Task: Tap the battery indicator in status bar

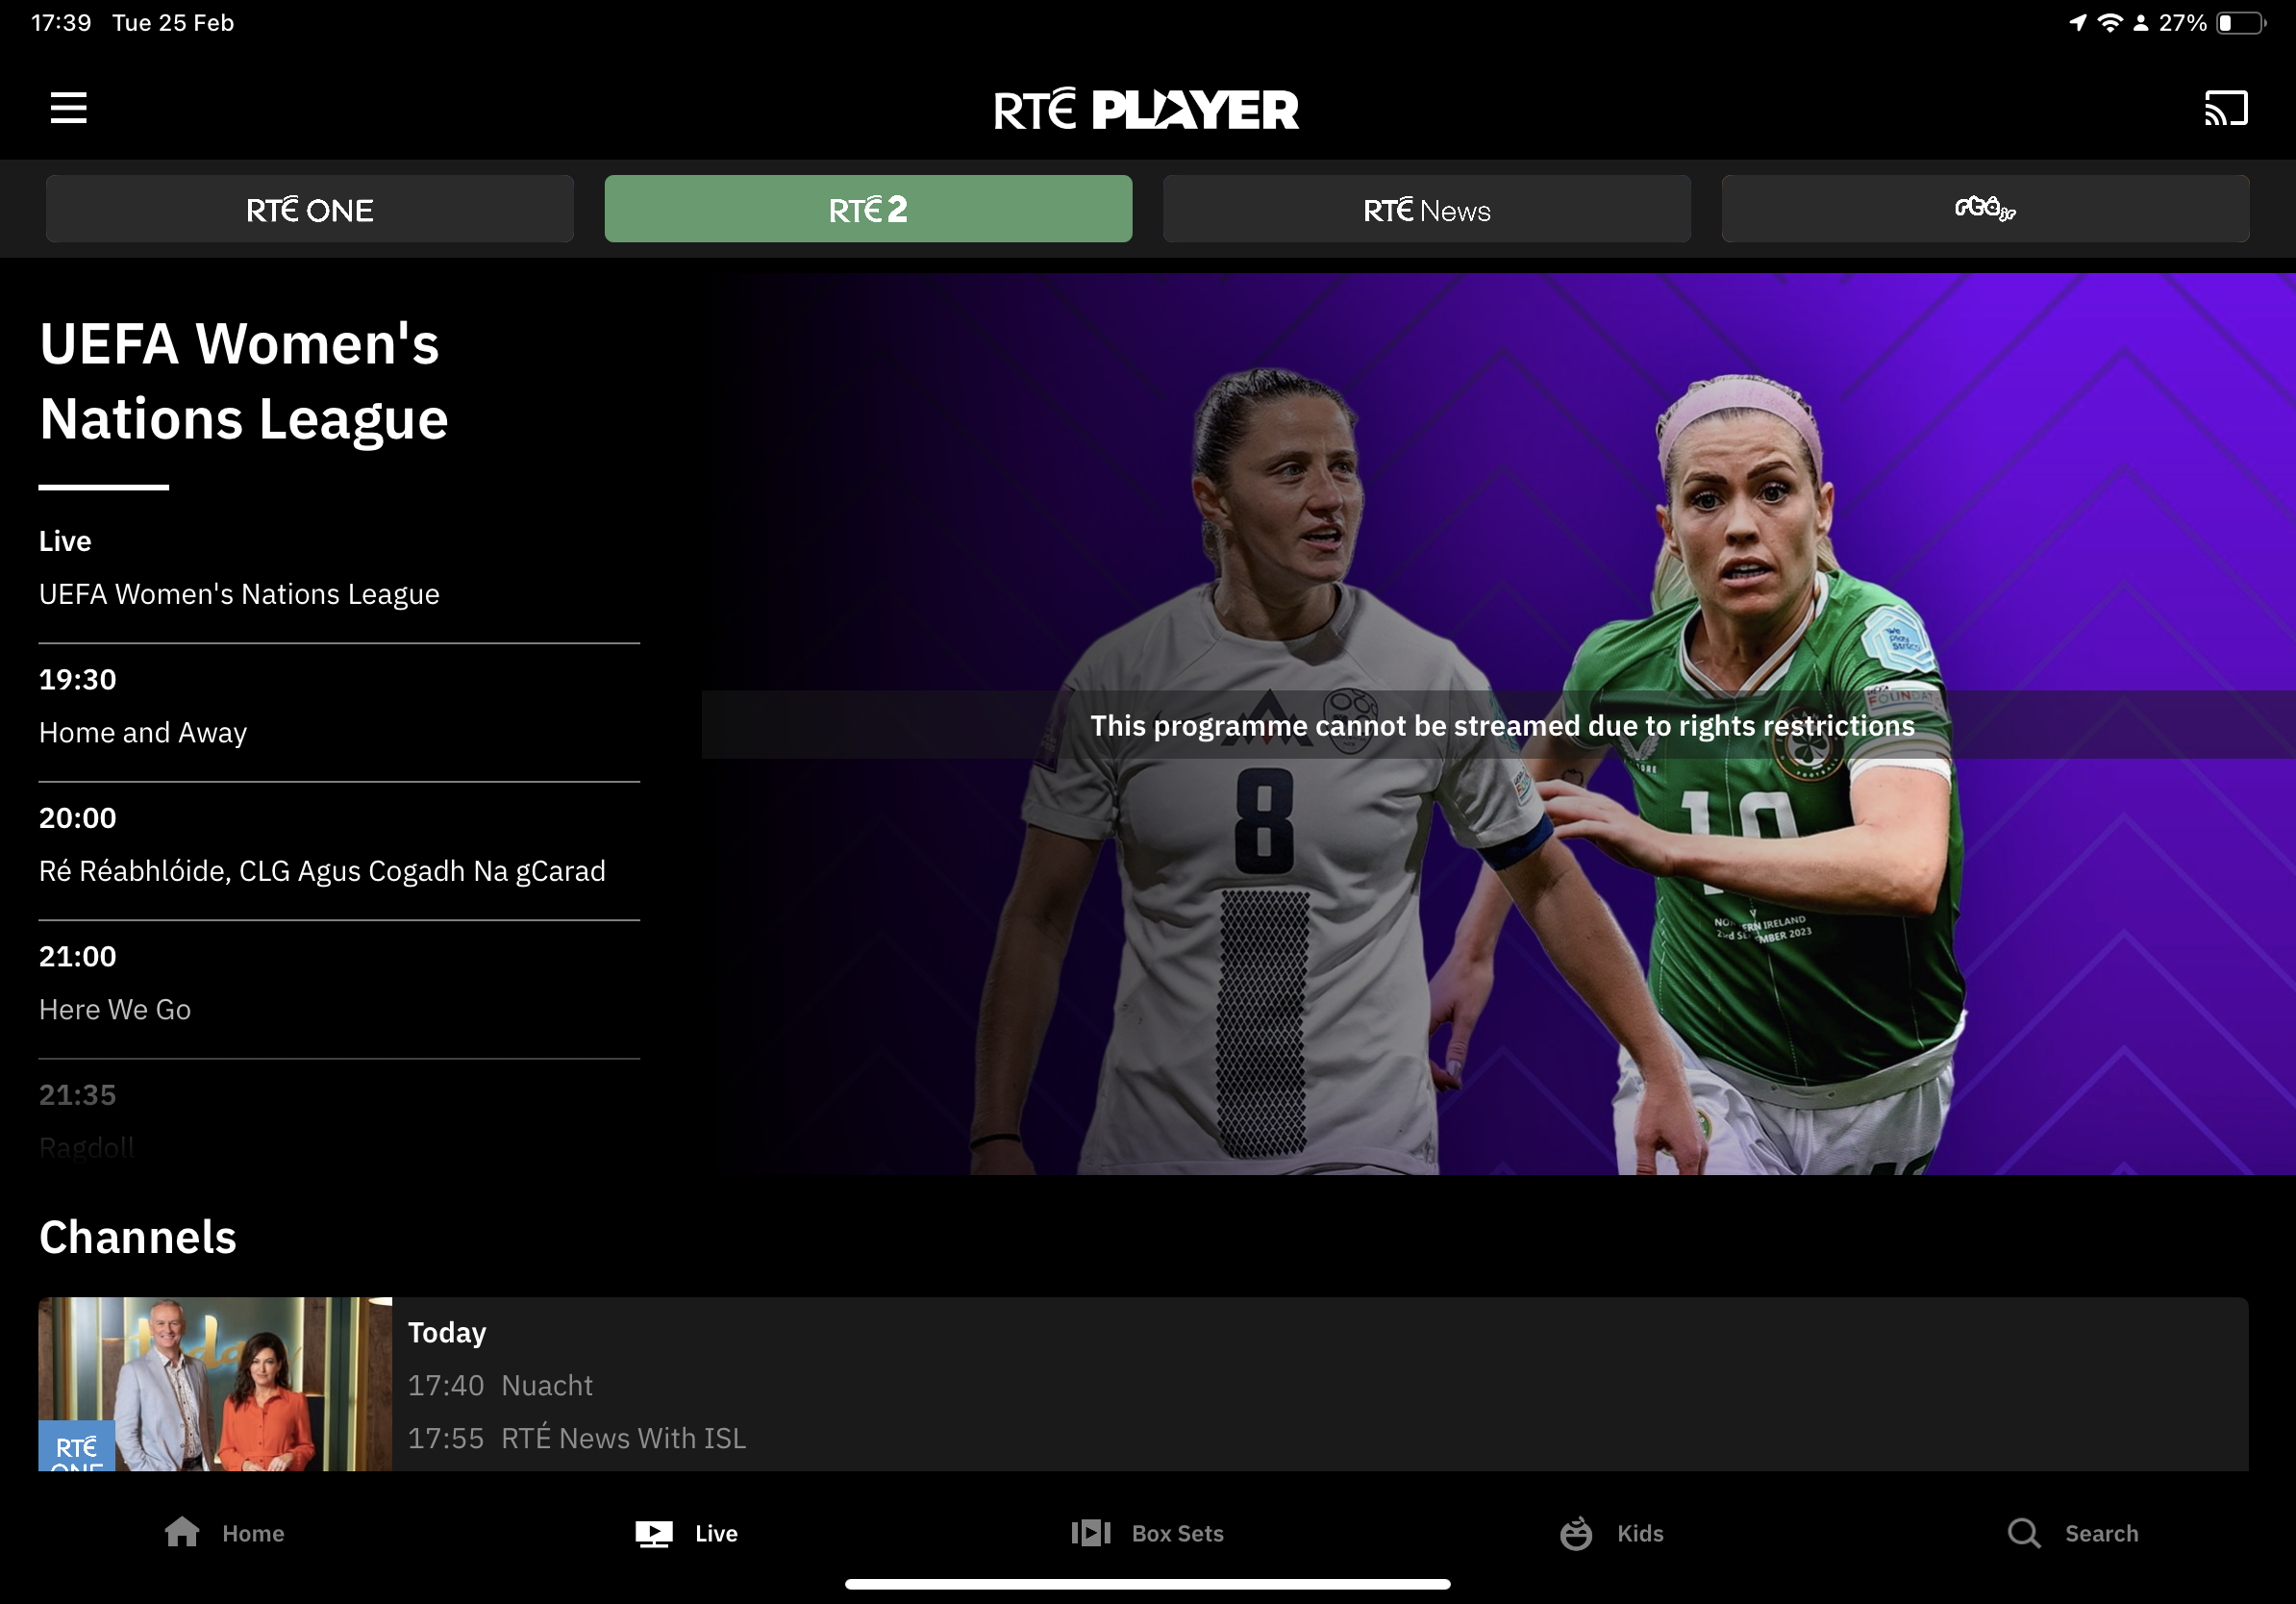Action: (2241, 23)
